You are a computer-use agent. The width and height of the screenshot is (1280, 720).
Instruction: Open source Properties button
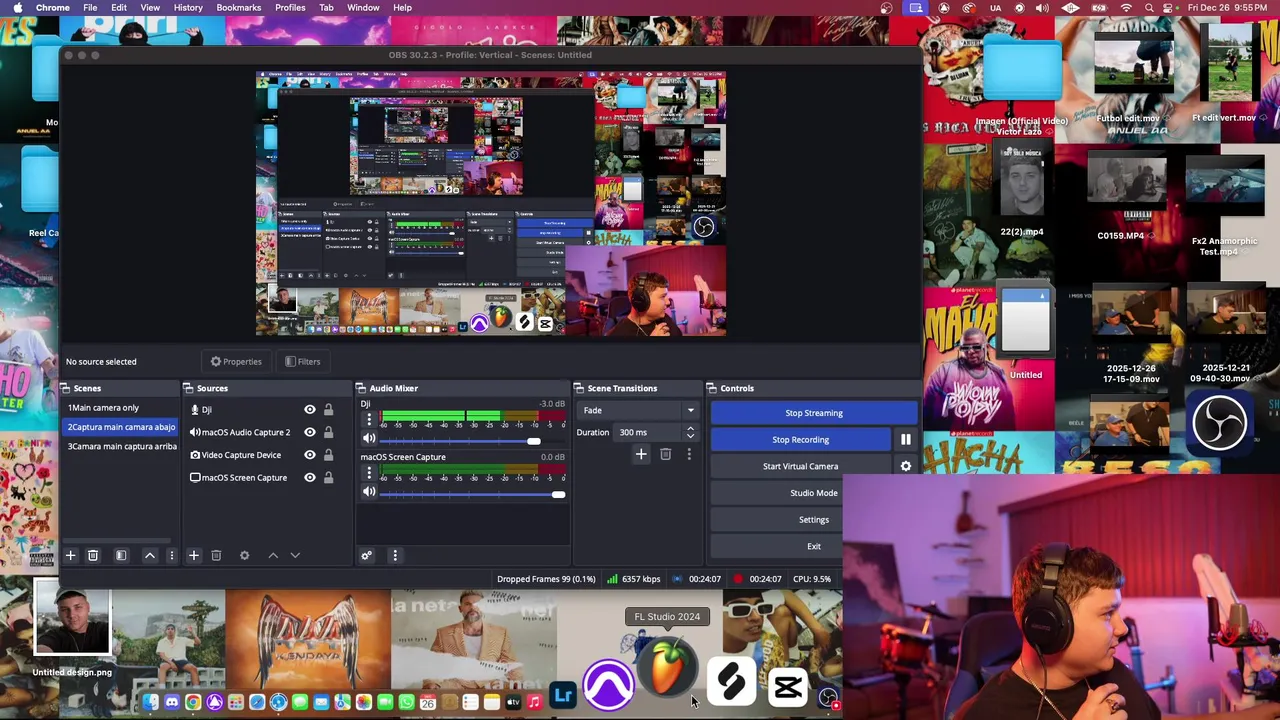coord(236,362)
